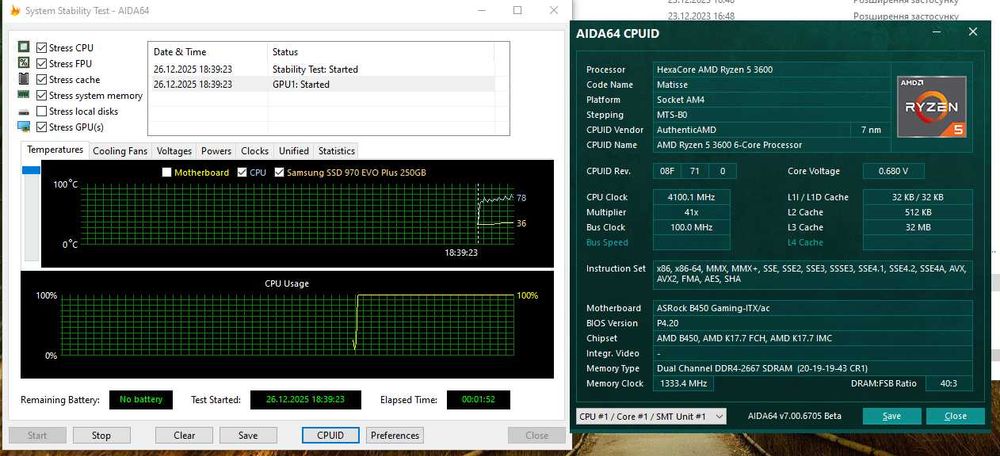Click the Memory Type Dual Channel DDR4-2667 value

click(813, 368)
